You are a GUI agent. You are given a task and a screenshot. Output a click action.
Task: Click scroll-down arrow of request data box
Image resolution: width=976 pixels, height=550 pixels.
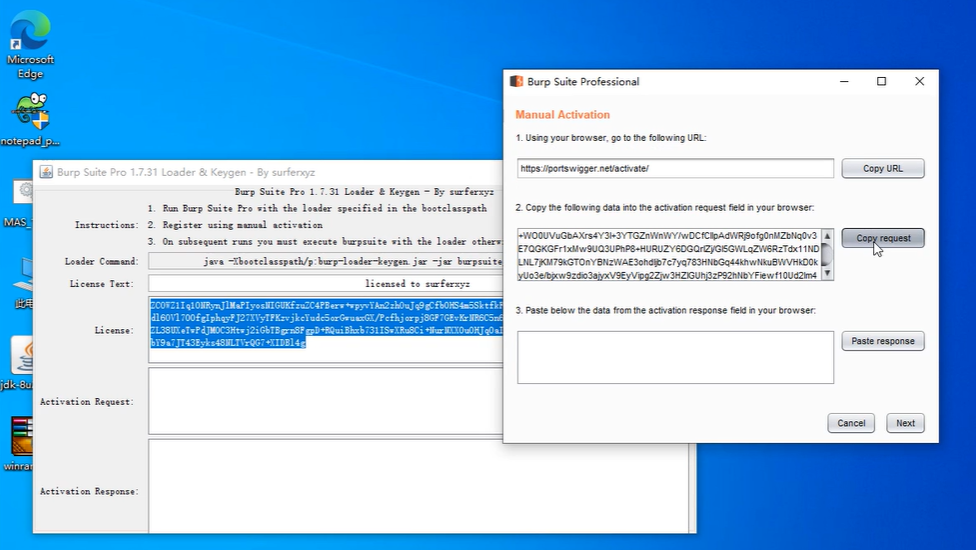(827, 274)
